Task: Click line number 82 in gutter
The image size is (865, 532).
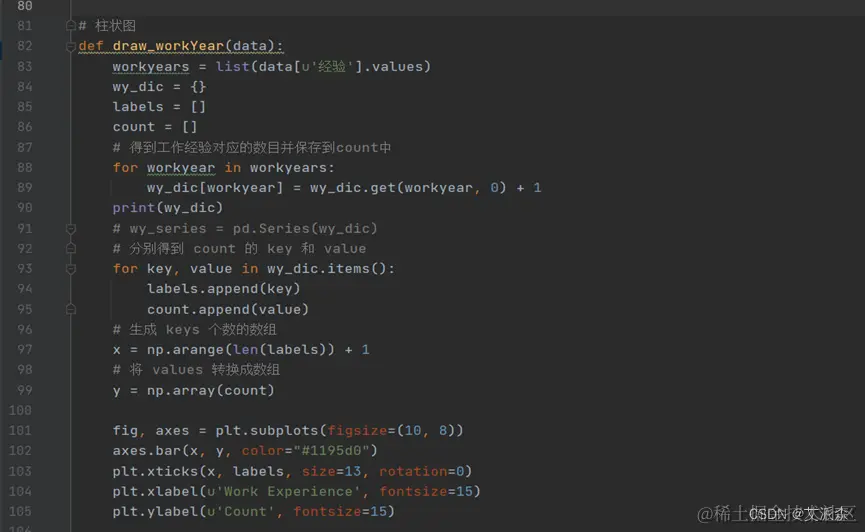Action: point(25,46)
